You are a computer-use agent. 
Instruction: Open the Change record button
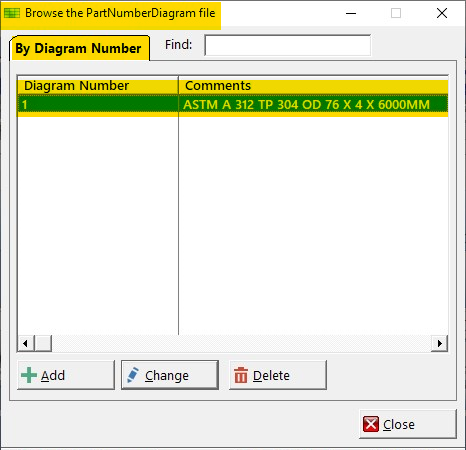click(170, 375)
